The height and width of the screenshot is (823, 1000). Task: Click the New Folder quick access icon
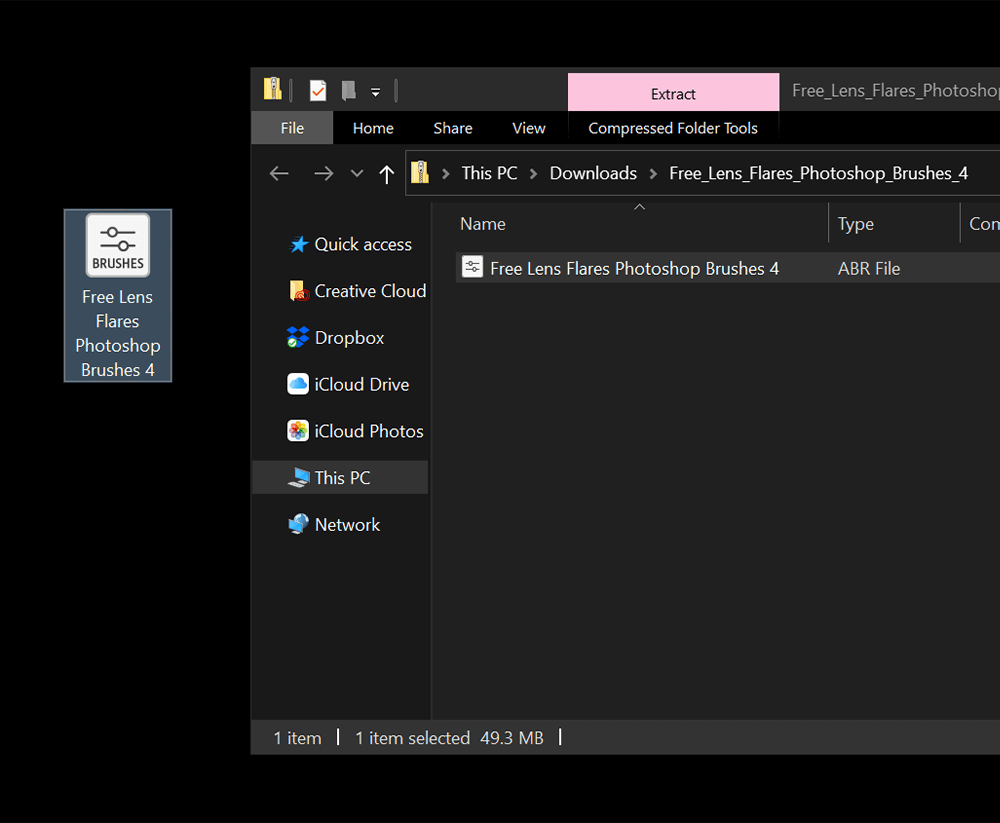click(348, 90)
